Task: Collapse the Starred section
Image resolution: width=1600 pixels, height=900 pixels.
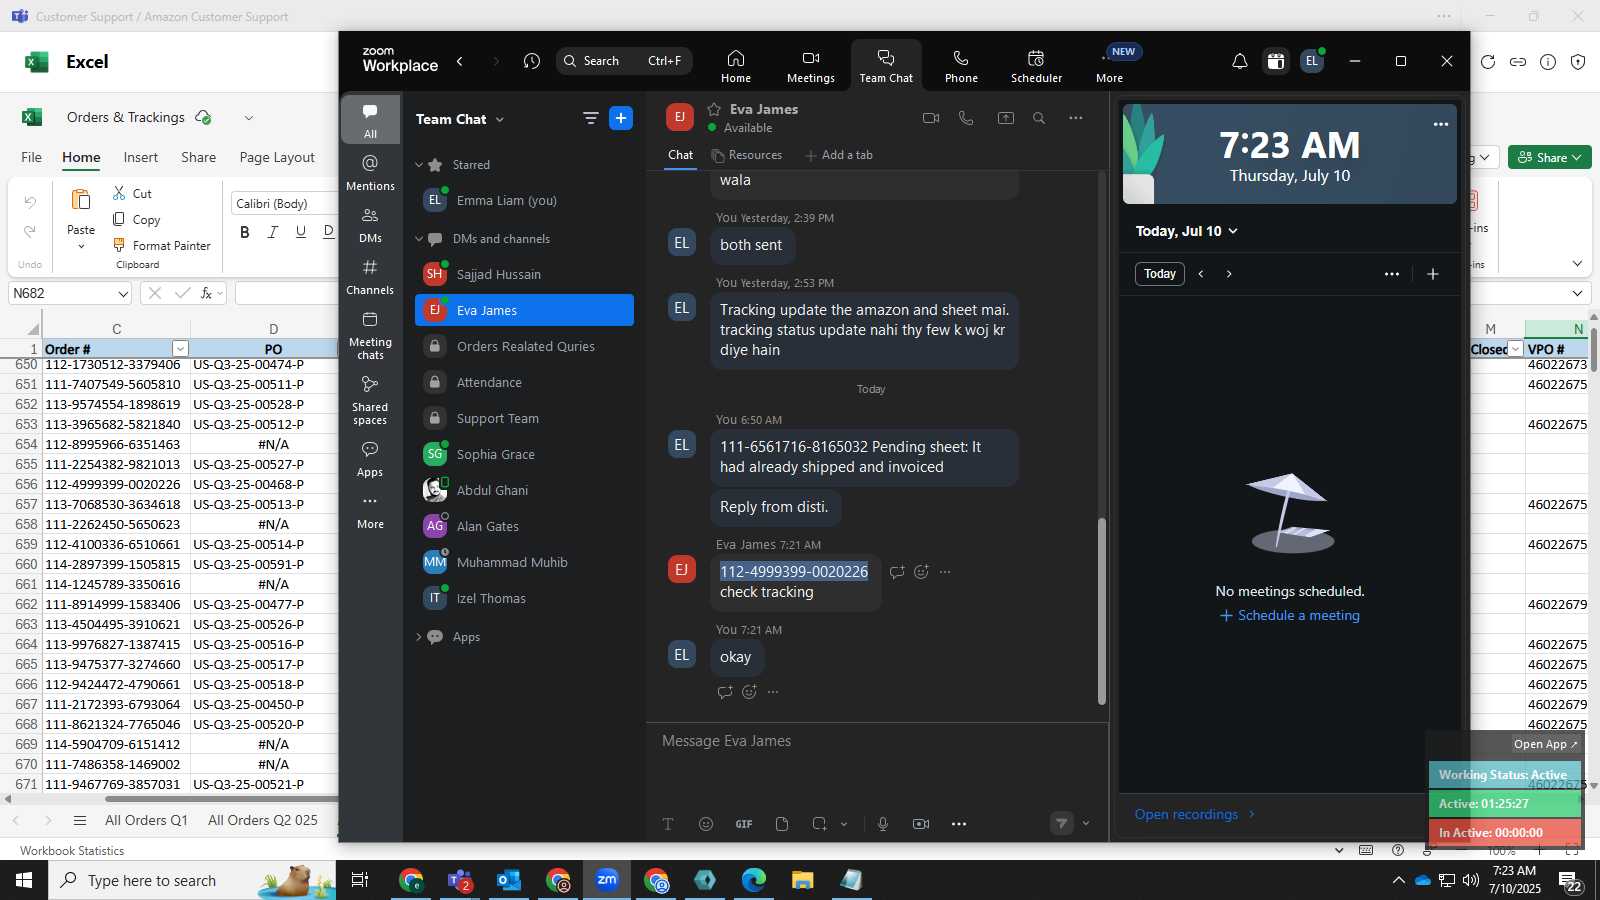Action: pyautogui.click(x=419, y=165)
